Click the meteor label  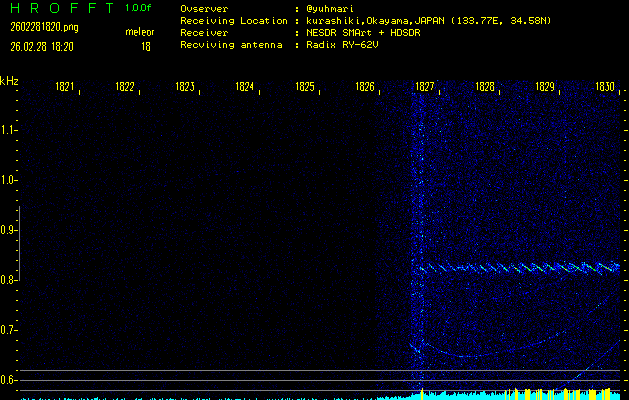139,32
